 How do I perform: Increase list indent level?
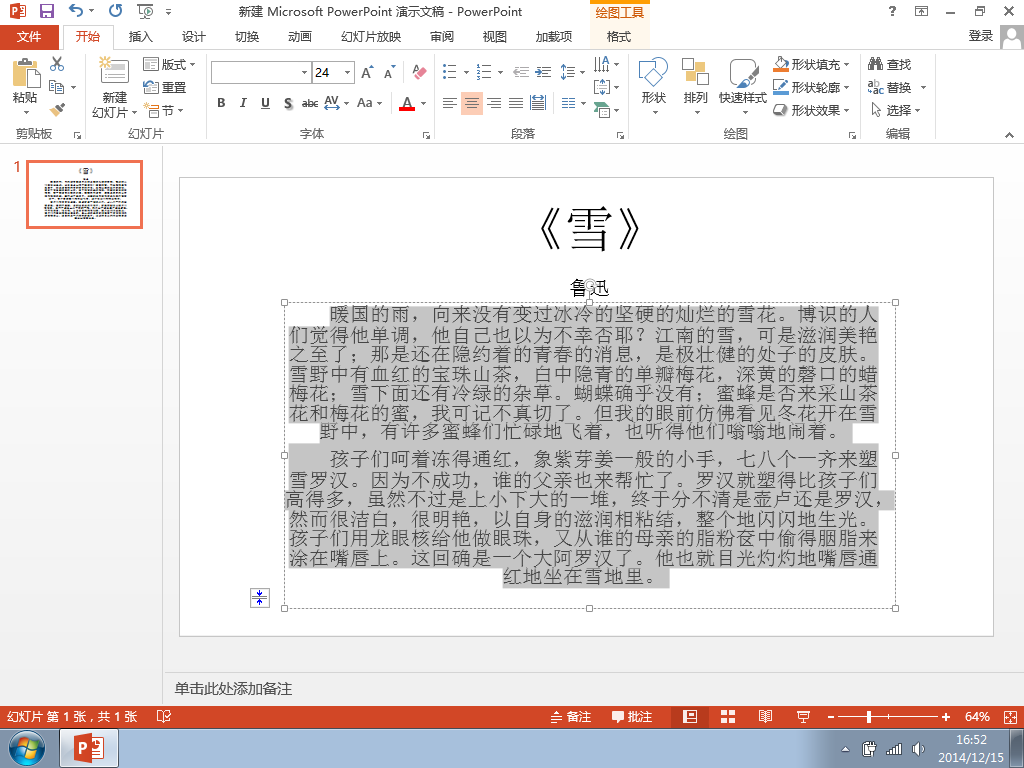pos(543,72)
